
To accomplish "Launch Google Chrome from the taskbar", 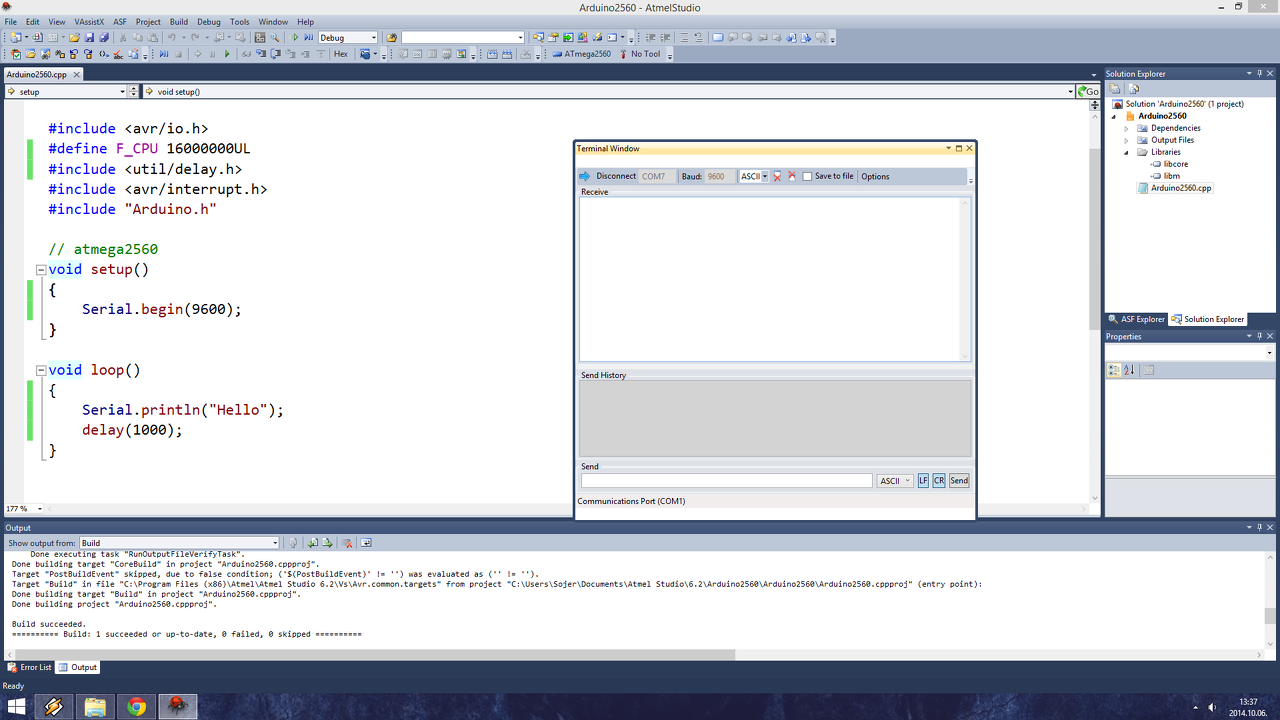I will pyautogui.click(x=136, y=707).
